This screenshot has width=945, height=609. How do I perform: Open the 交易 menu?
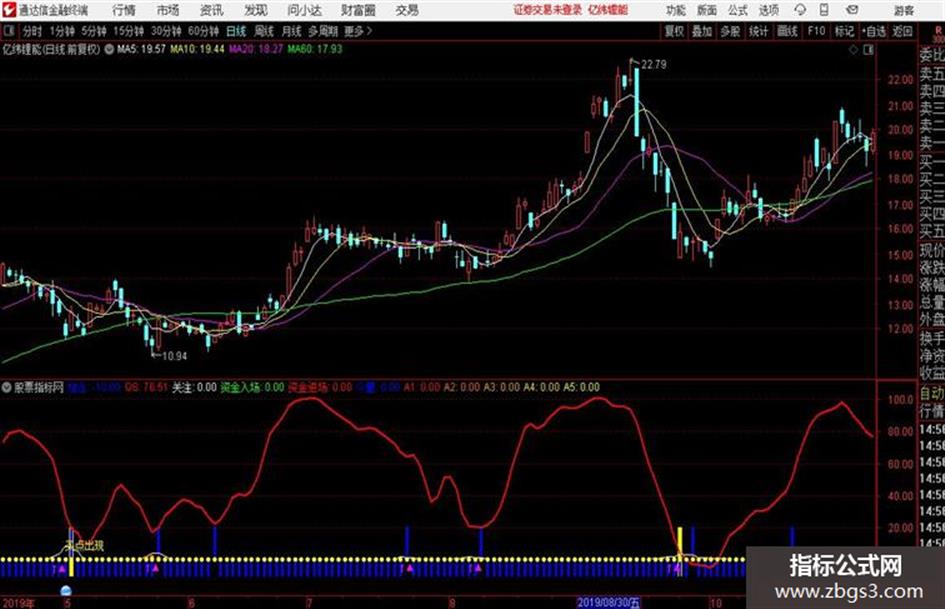tap(407, 10)
